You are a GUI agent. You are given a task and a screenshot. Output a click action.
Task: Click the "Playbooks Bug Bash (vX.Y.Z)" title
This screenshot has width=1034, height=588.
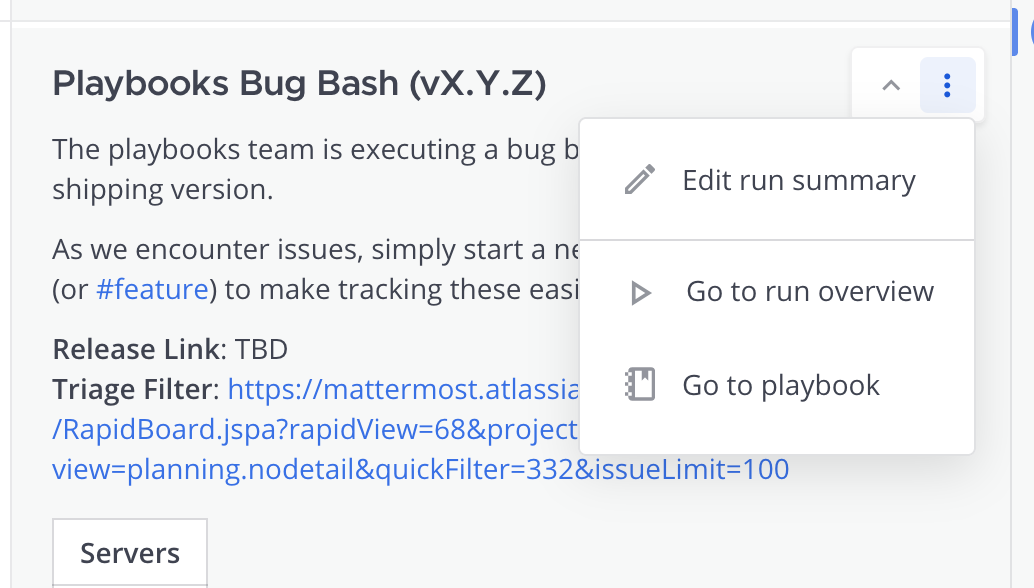click(299, 83)
